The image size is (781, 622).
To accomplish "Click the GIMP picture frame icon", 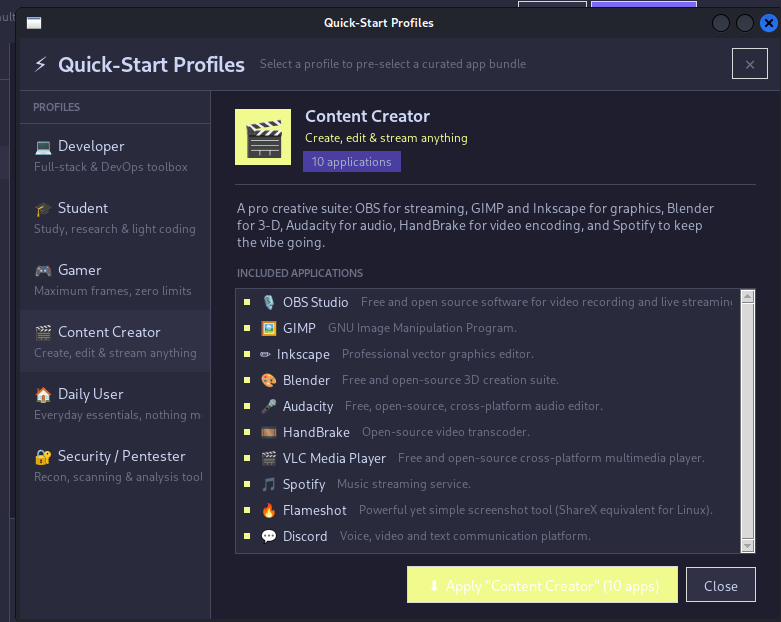I will coord(268,328).
